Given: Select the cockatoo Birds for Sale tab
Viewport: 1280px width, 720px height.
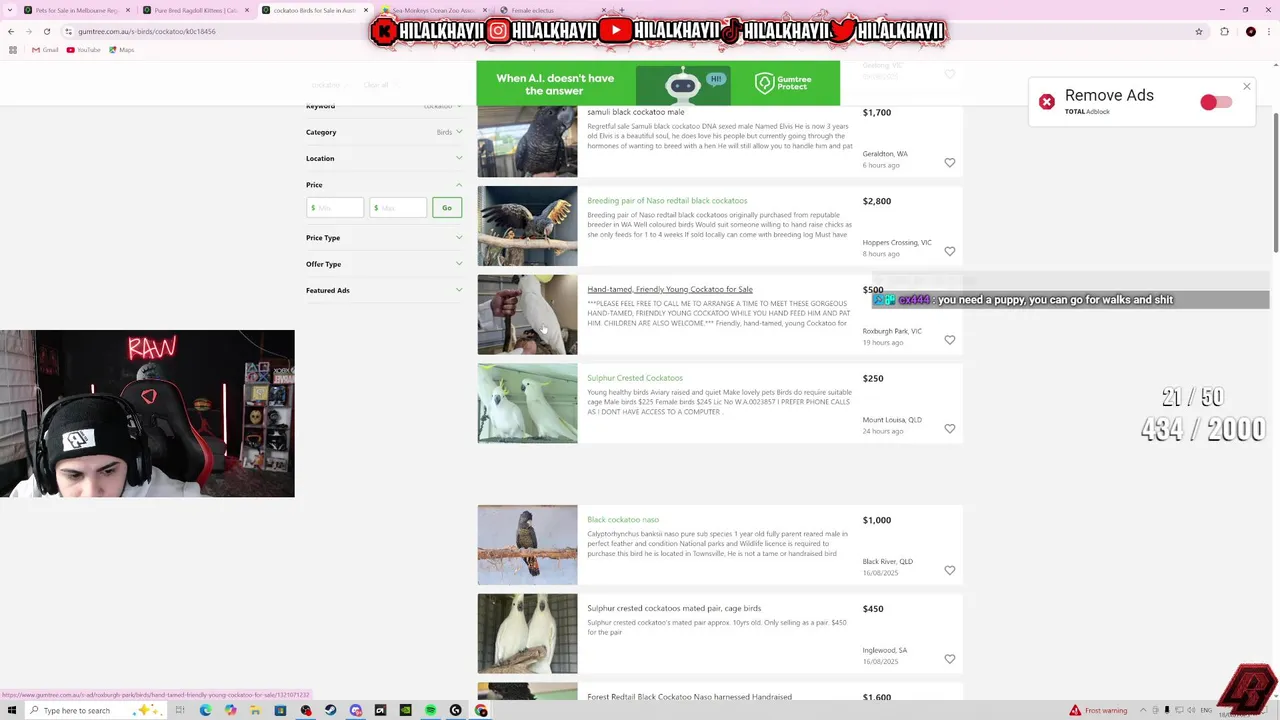Looking at the screenshot, I should [x=313, y=10].
